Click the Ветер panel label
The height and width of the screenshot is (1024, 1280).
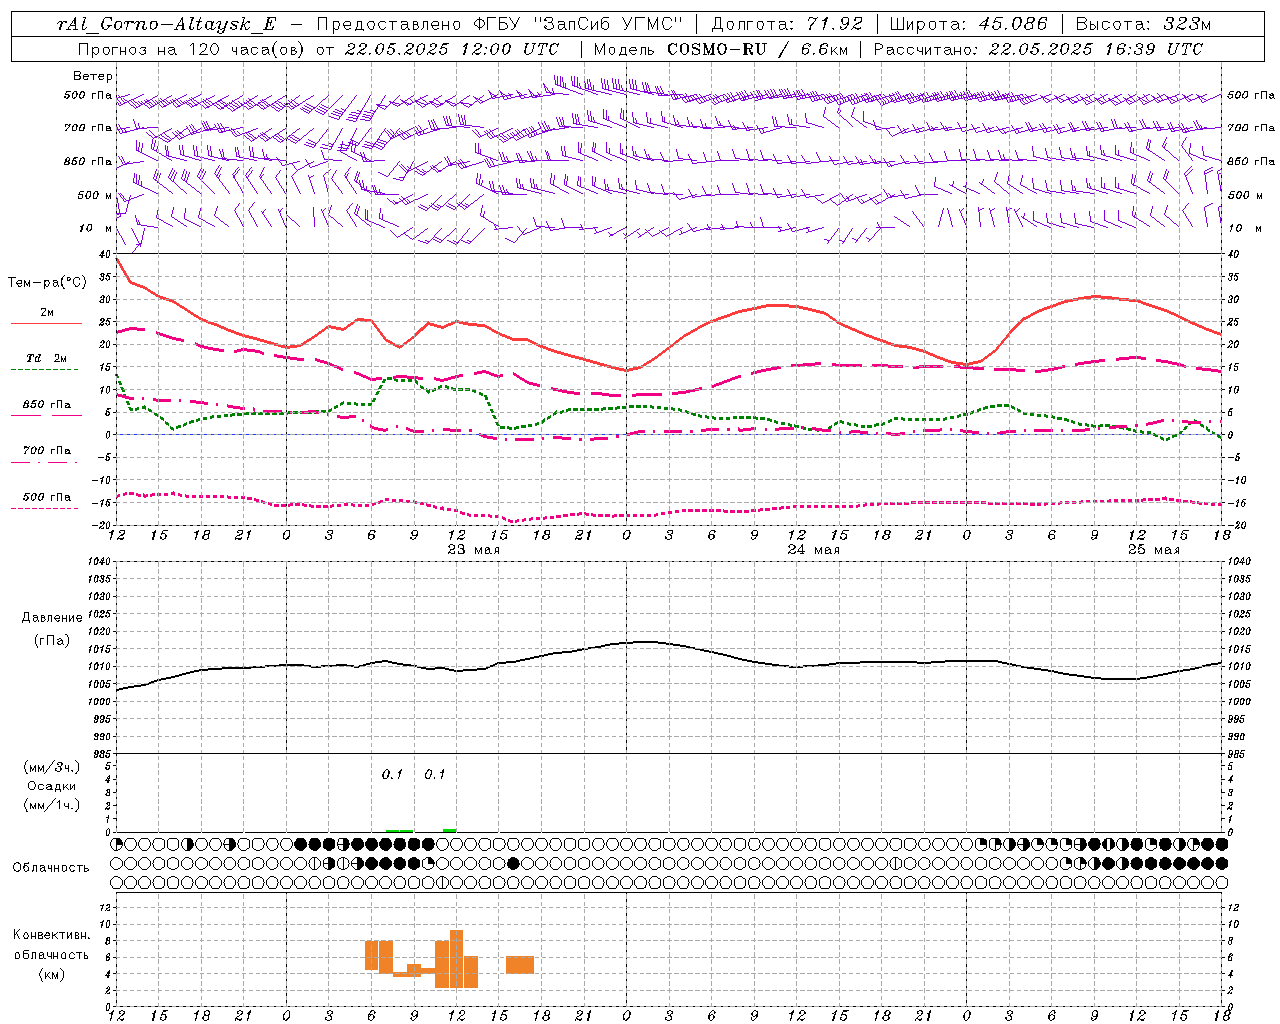pos(93,76)
